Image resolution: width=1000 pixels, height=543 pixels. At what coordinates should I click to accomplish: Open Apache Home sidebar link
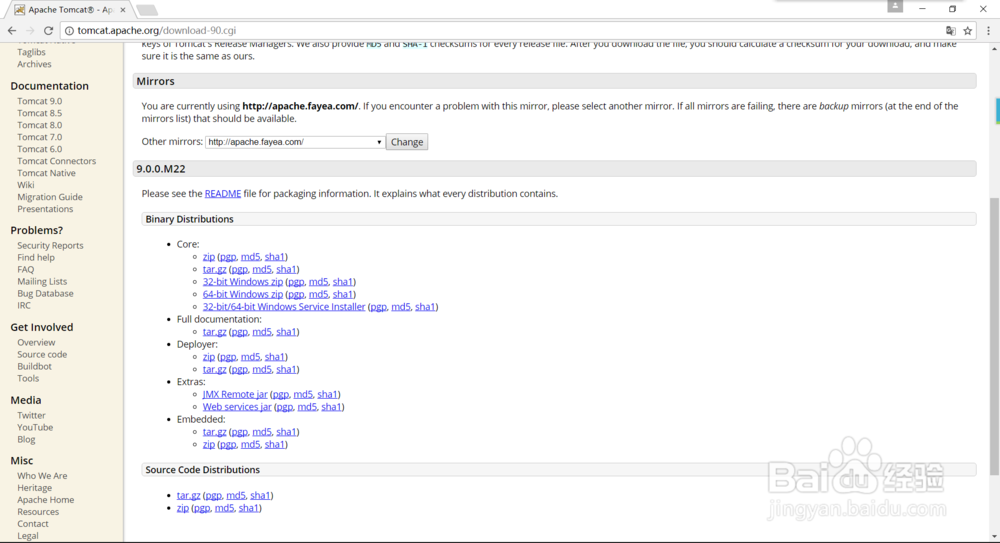[x=45, y=500]
